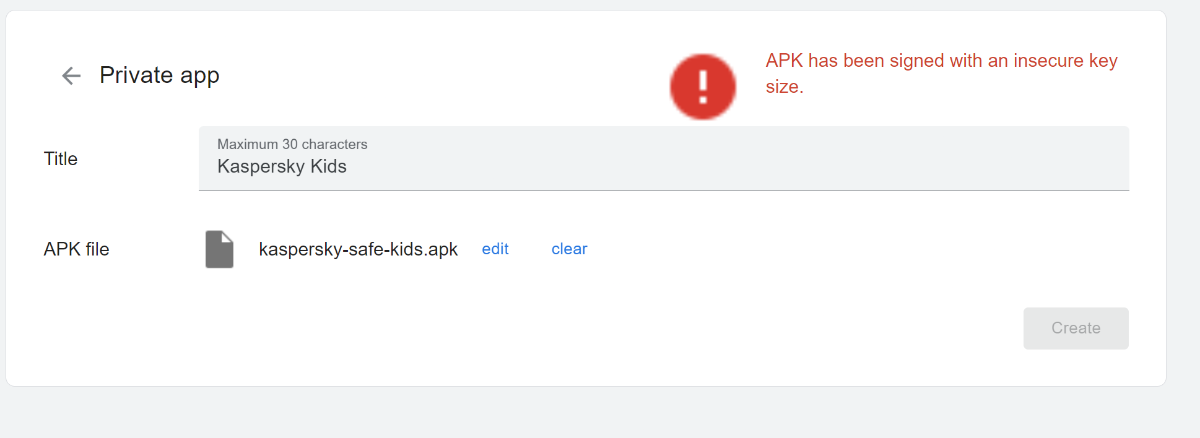This screenshot has height=438, width=1200.
Task: Select the kaspersky-safe-kids.apk file name
Action: click(358, 250)
